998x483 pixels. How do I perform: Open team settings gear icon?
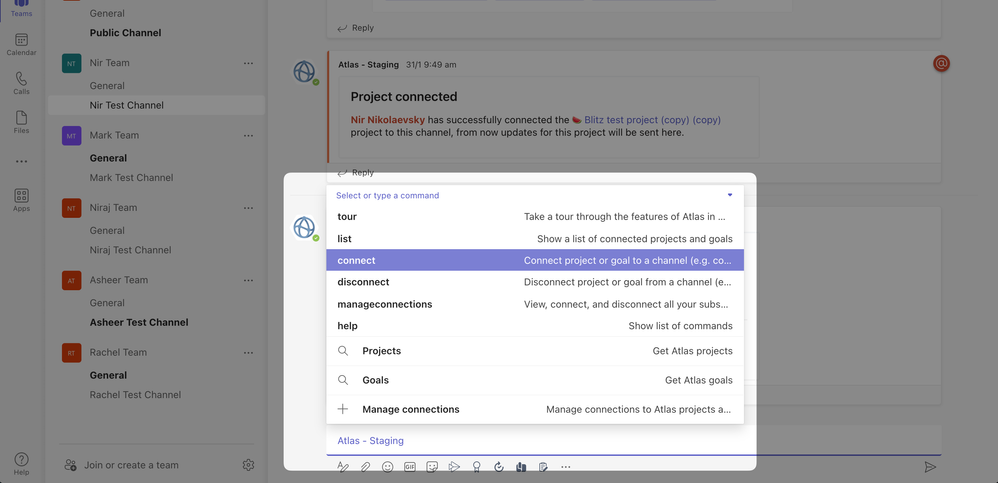pos(248,465)
